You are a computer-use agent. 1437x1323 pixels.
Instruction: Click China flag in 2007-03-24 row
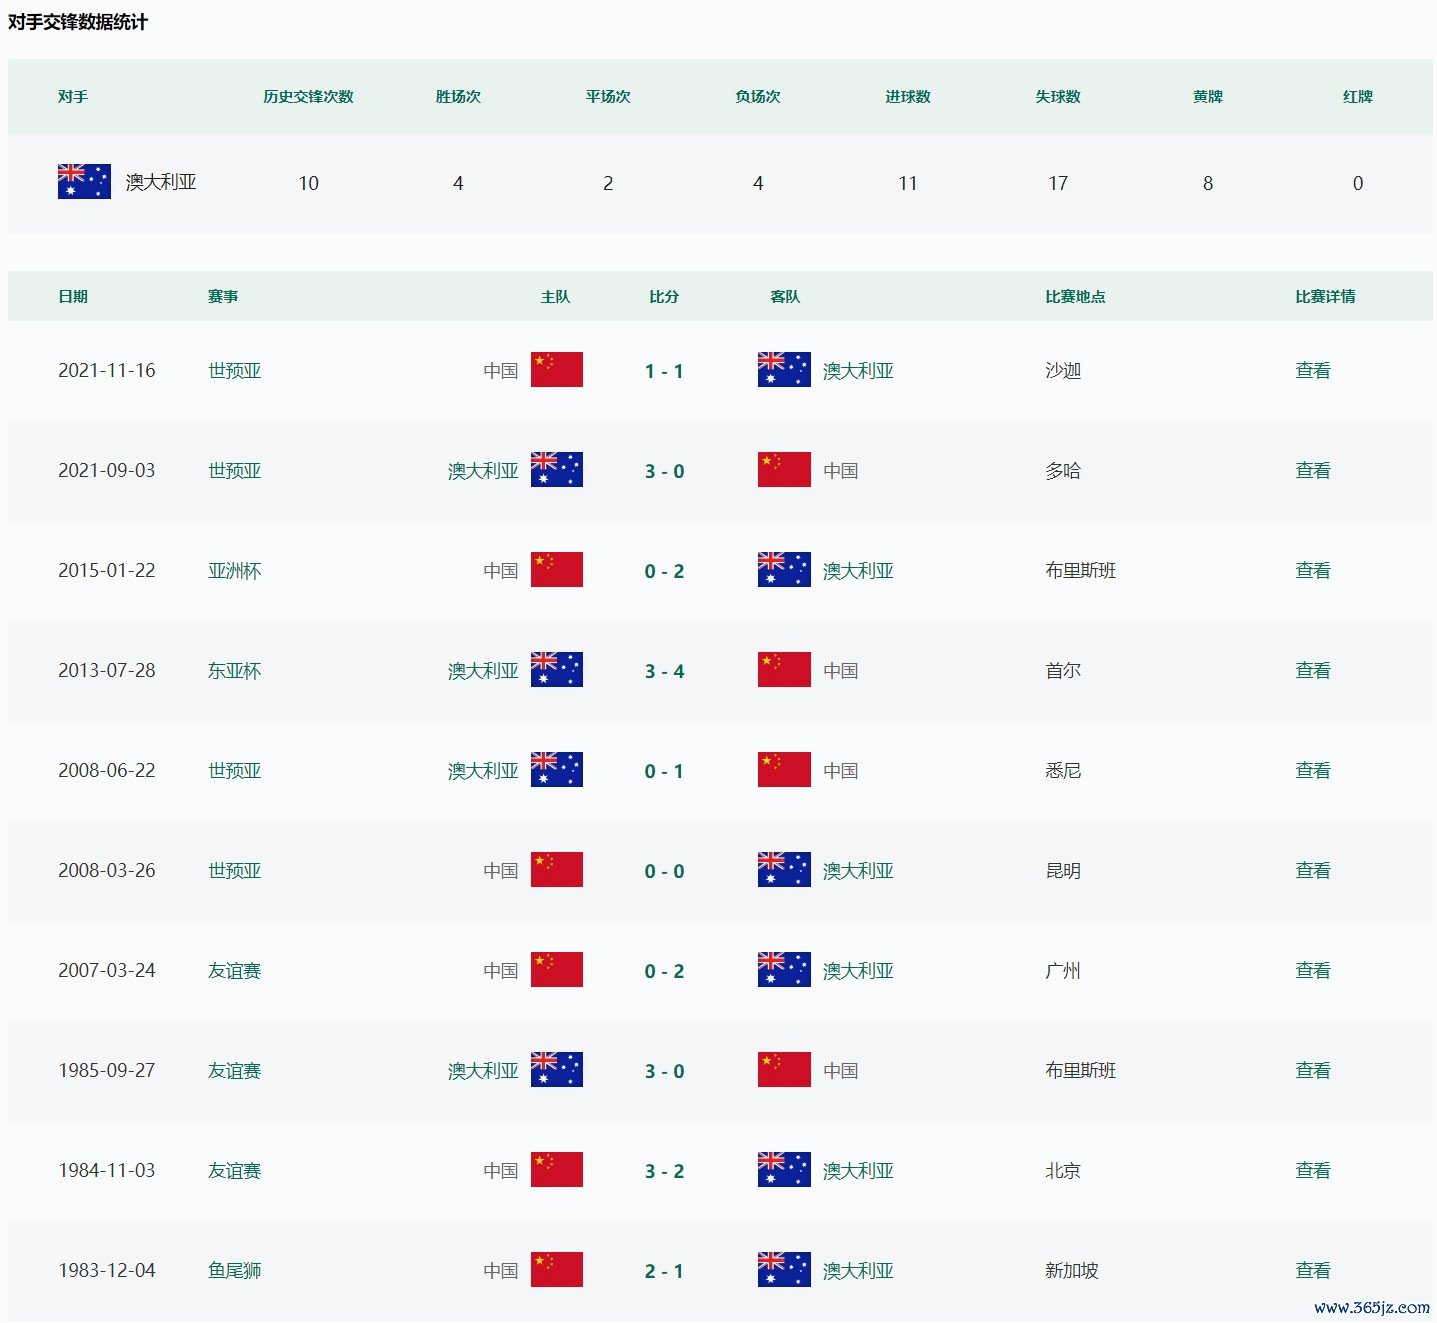557,970
